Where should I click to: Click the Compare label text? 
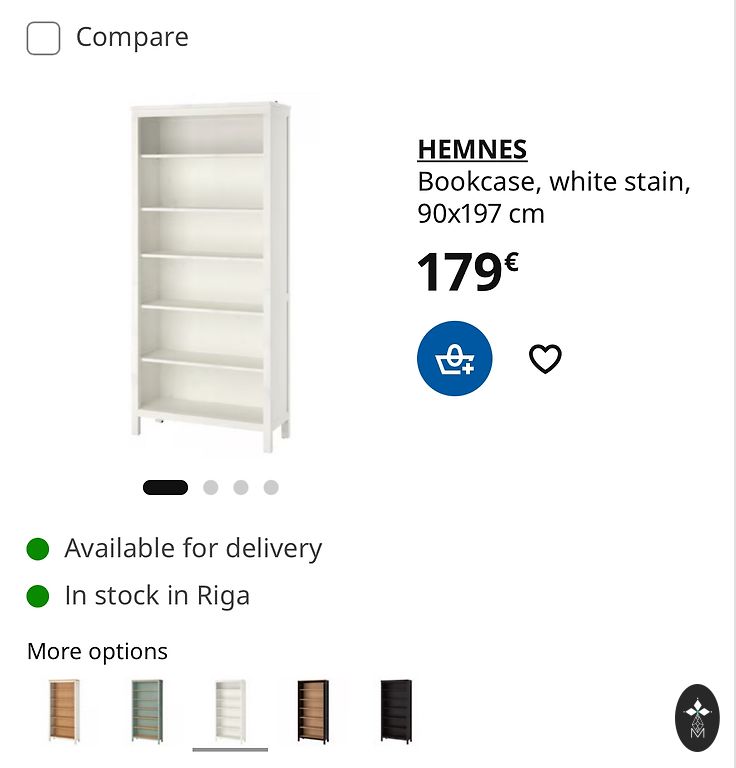pos(132,37)
